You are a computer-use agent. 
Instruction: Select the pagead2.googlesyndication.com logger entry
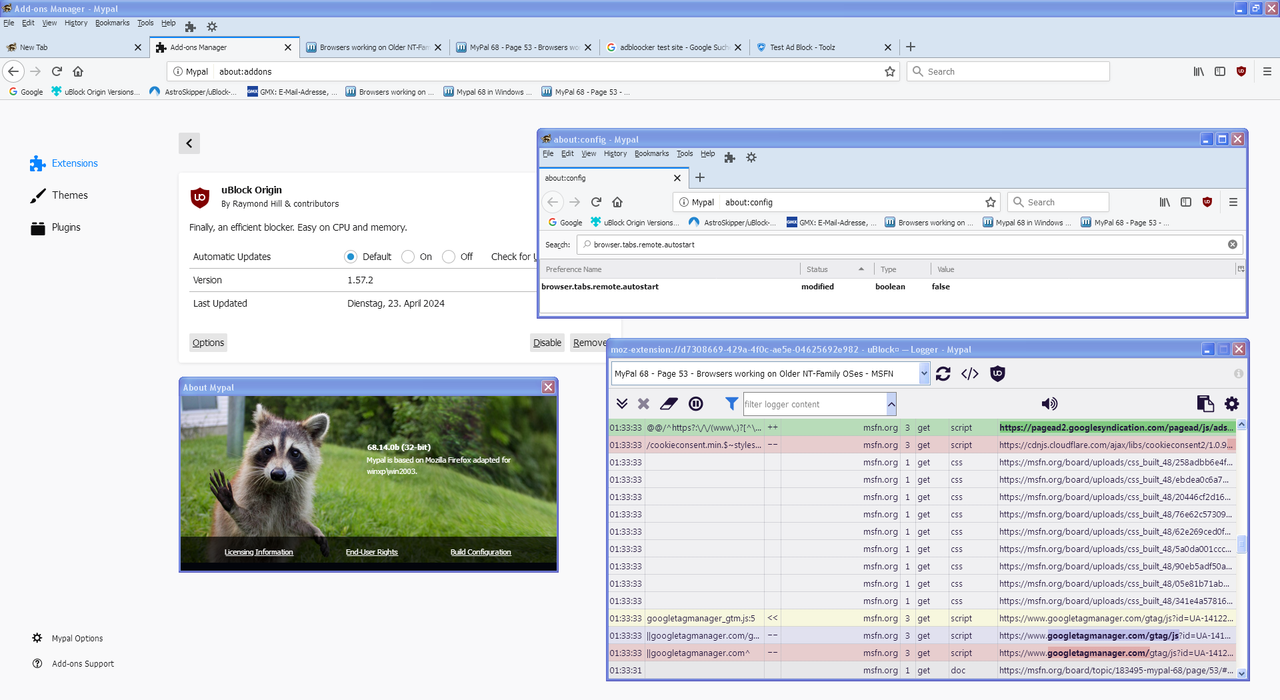923,427
